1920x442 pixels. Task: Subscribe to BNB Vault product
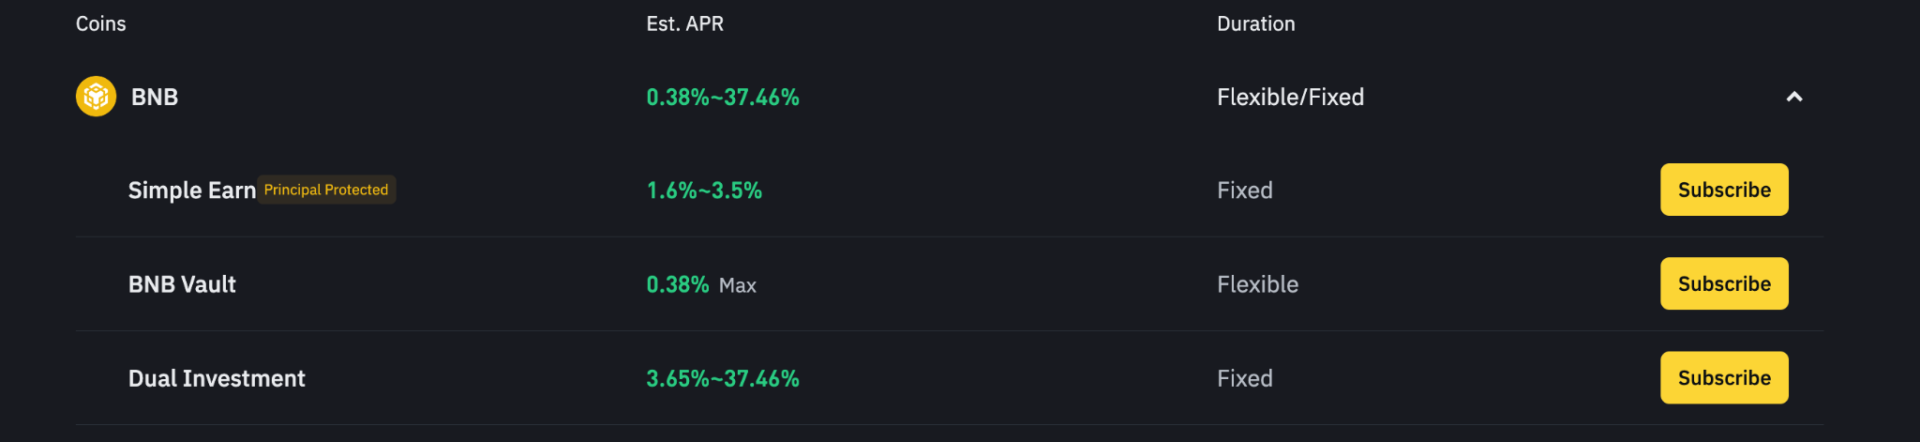tap(1724, 284)
